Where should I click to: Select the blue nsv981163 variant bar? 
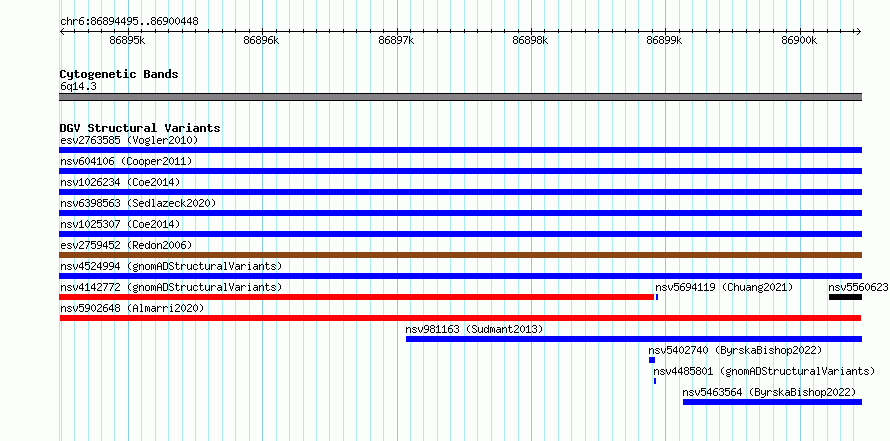(633, 339)
